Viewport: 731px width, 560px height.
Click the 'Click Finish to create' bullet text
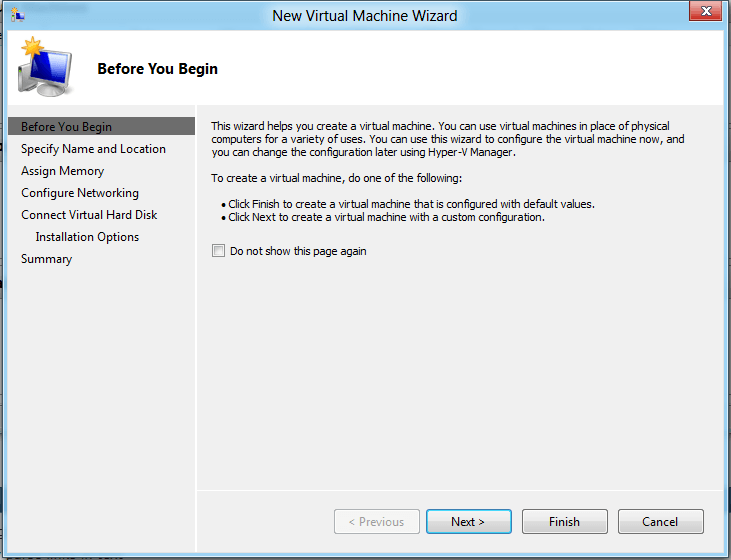[x=411, y=204]
